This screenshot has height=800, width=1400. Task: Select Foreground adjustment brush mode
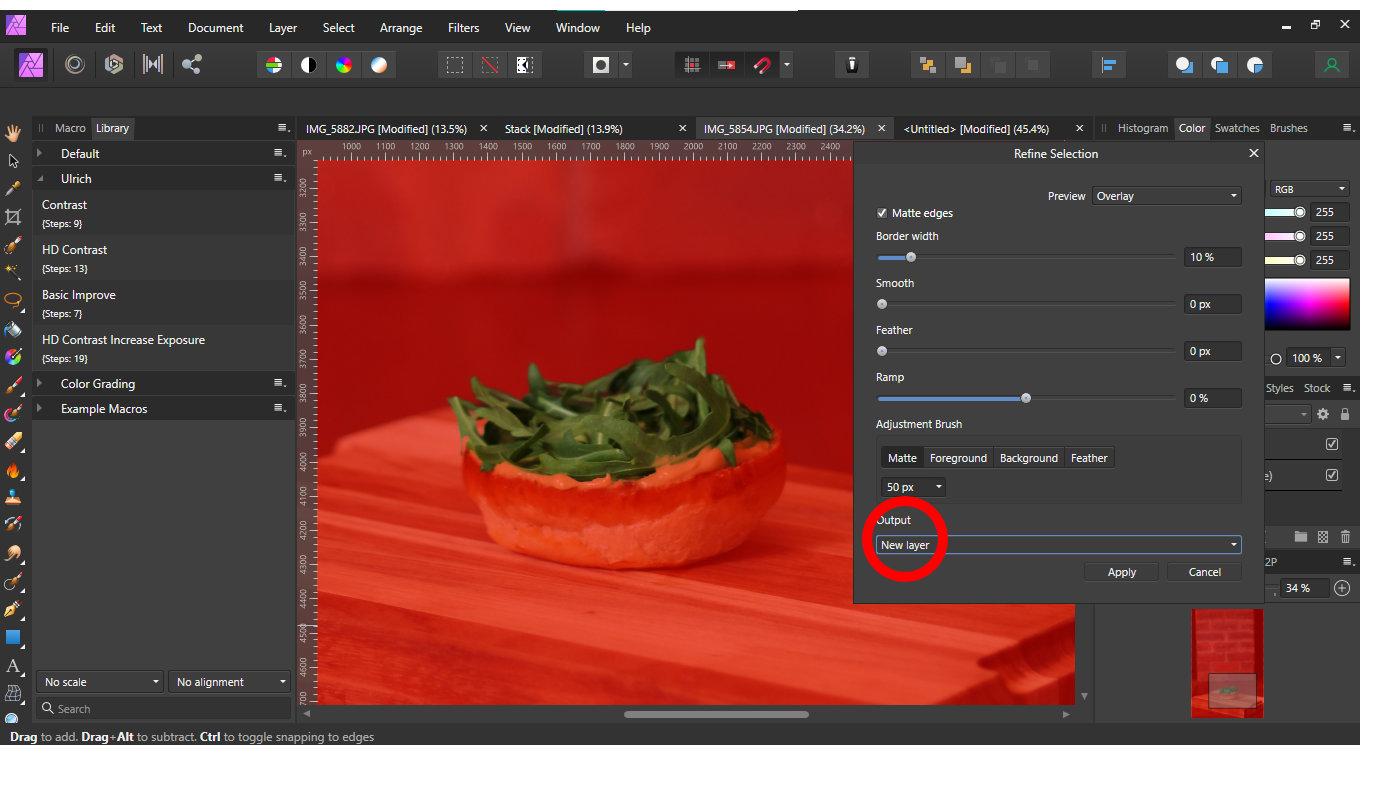[958, 458]
